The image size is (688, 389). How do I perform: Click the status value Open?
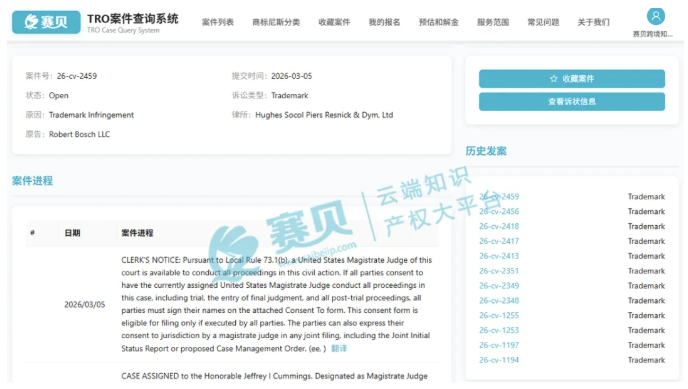58,96
